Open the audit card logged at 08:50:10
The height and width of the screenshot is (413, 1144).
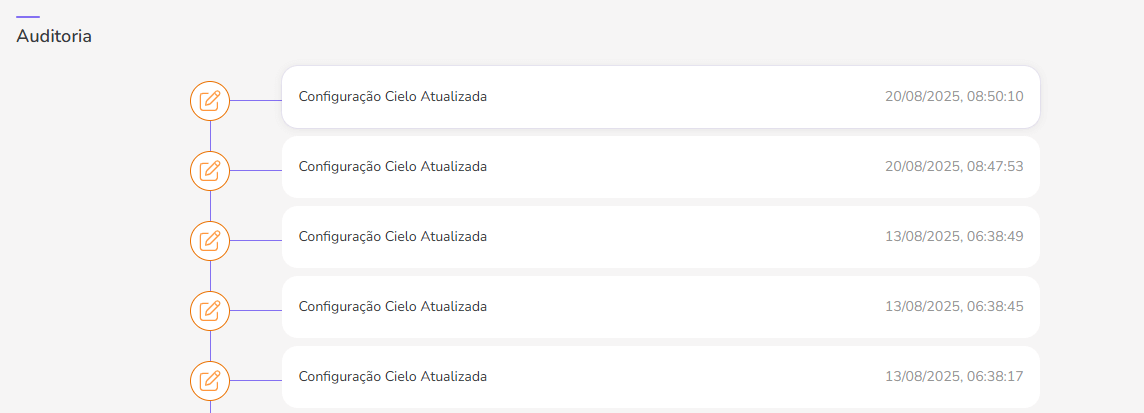(660, 97)
